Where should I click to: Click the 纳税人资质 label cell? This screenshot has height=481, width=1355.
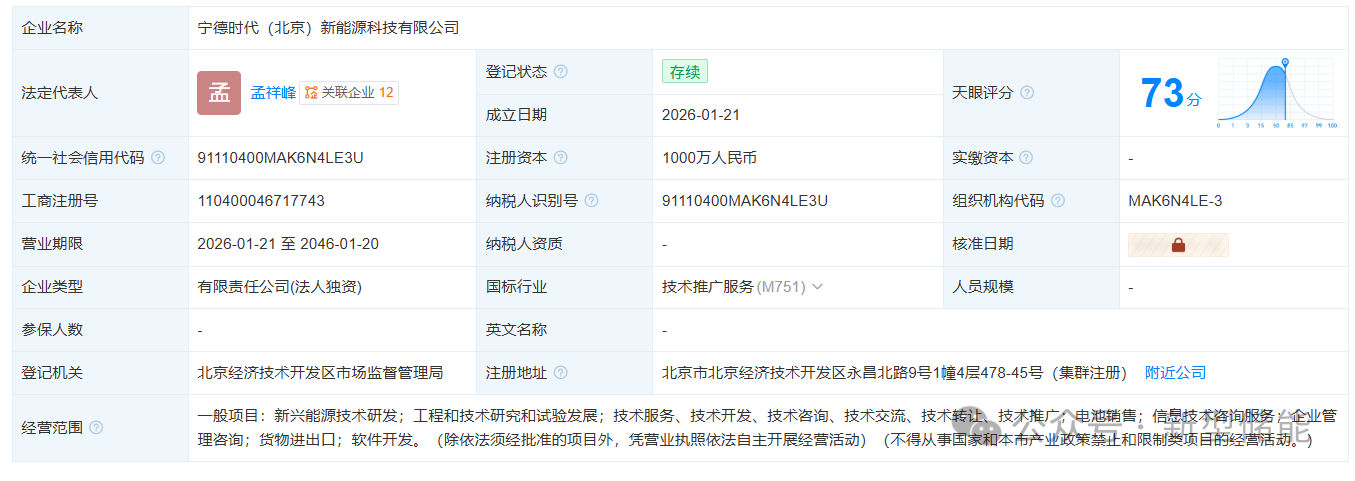tap(564, 244)
